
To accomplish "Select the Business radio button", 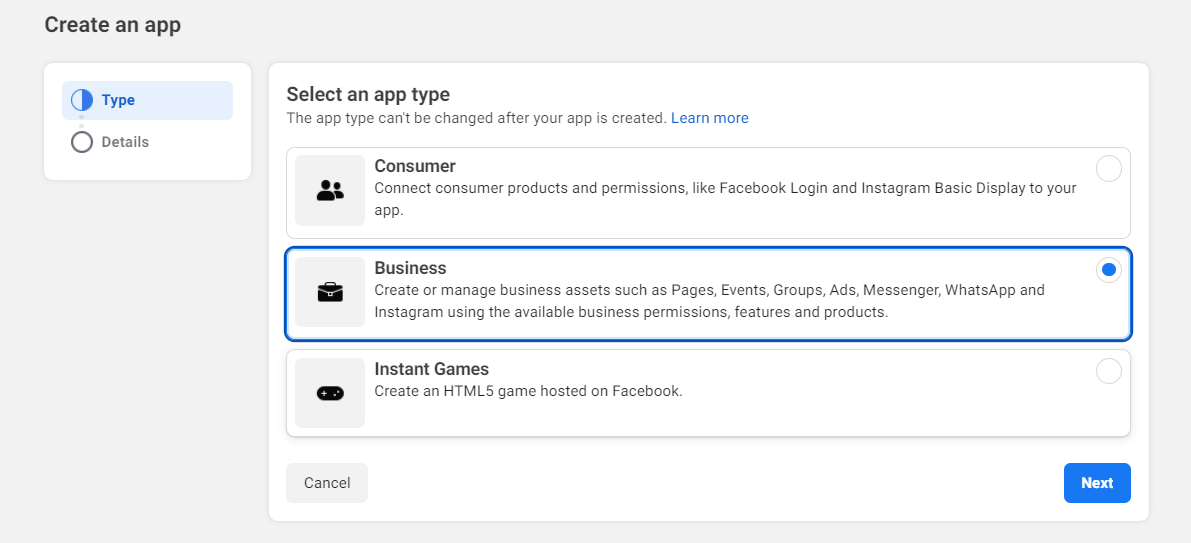I will click(1108, 270).
